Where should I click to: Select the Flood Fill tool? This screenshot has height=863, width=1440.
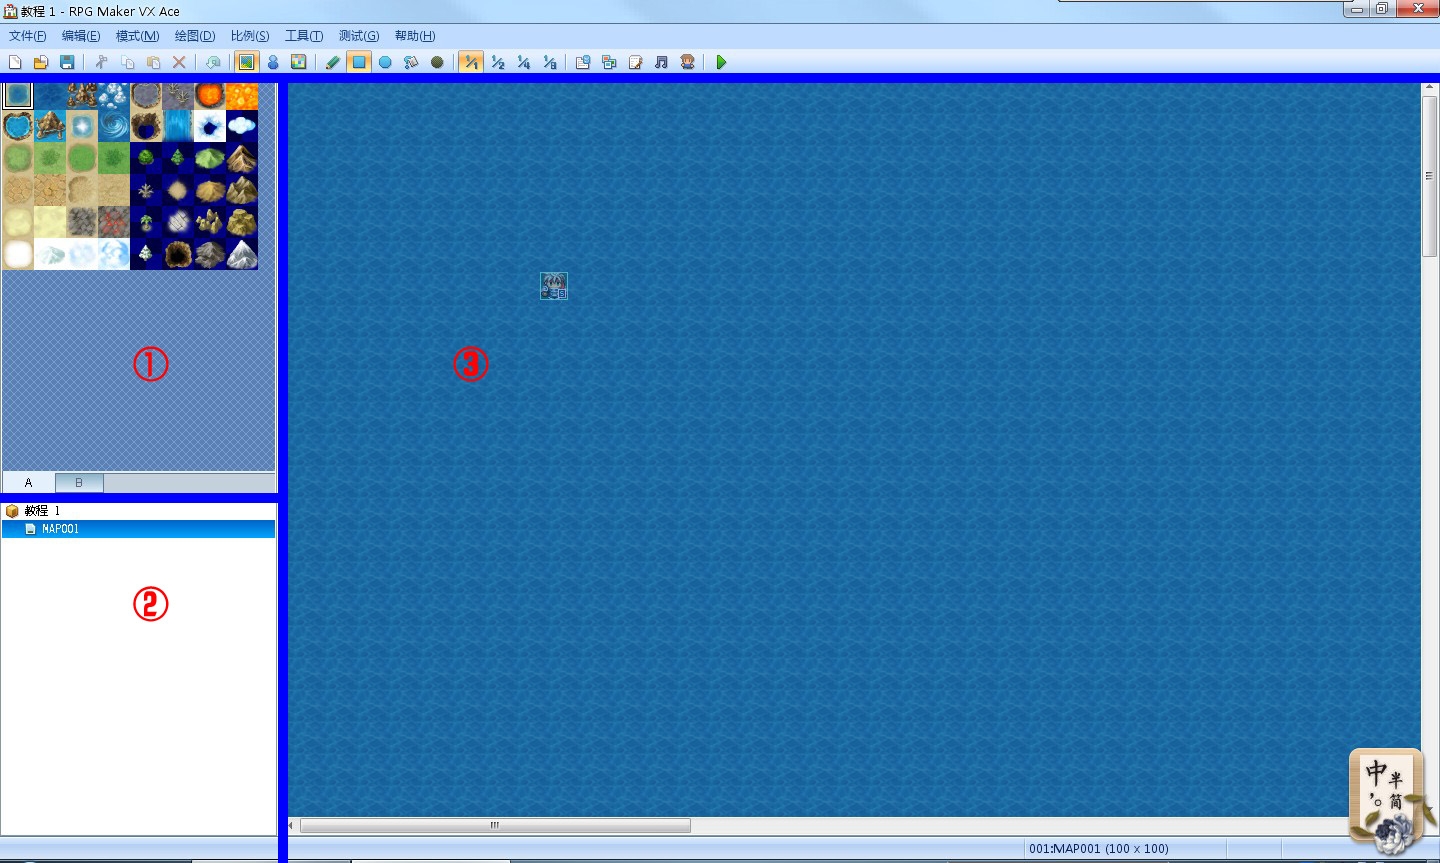[x=411, y=62]
